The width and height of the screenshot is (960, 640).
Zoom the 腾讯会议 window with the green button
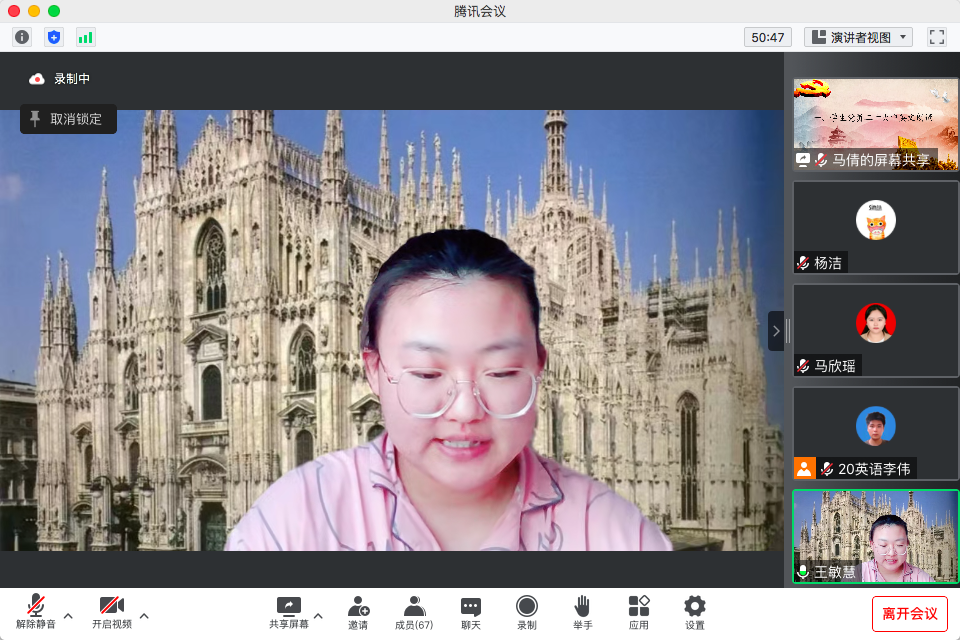(x=54, y=11)
